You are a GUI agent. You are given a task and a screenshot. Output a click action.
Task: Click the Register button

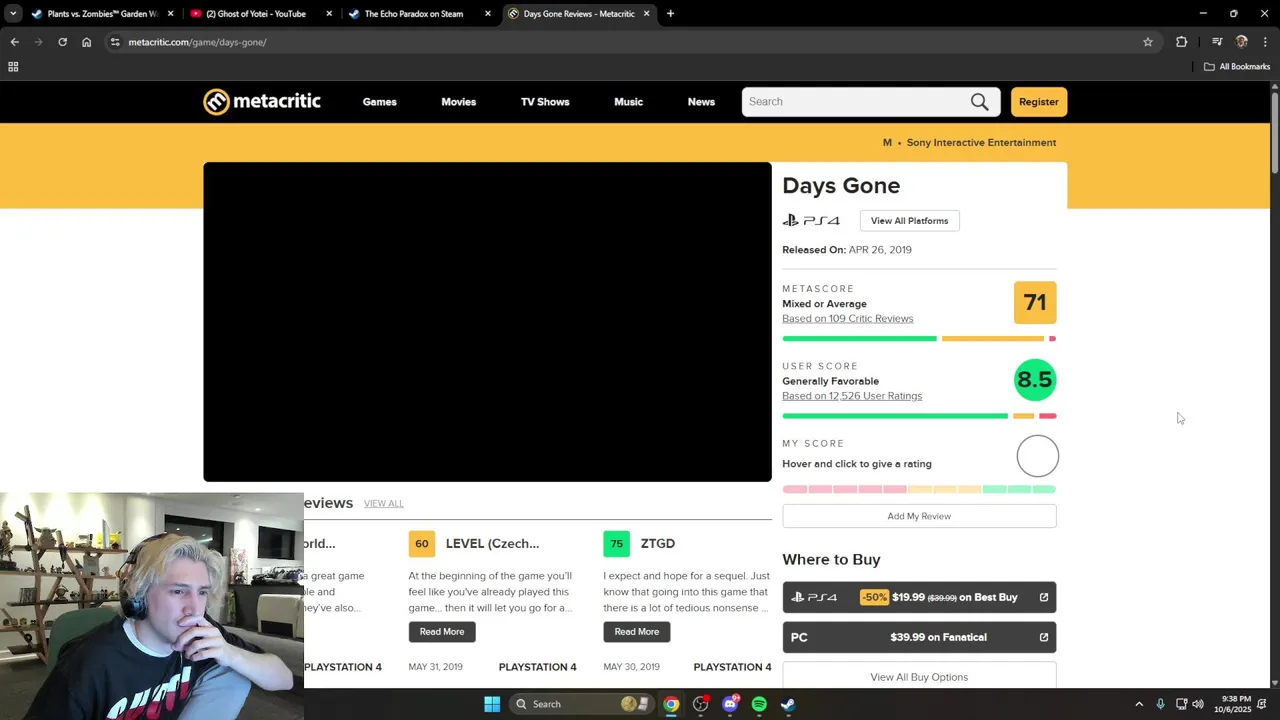[1038, 102]
